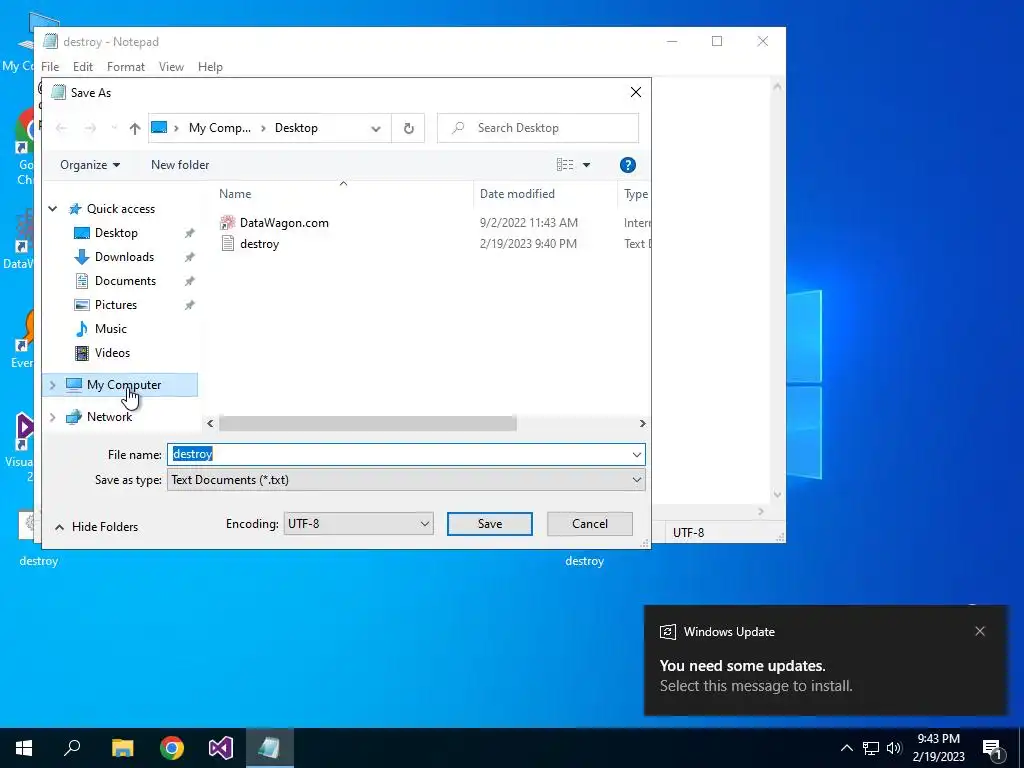The height and width of the screenshot is (768, 1024).
Task: Click the Save button
Action: (490, 524)
